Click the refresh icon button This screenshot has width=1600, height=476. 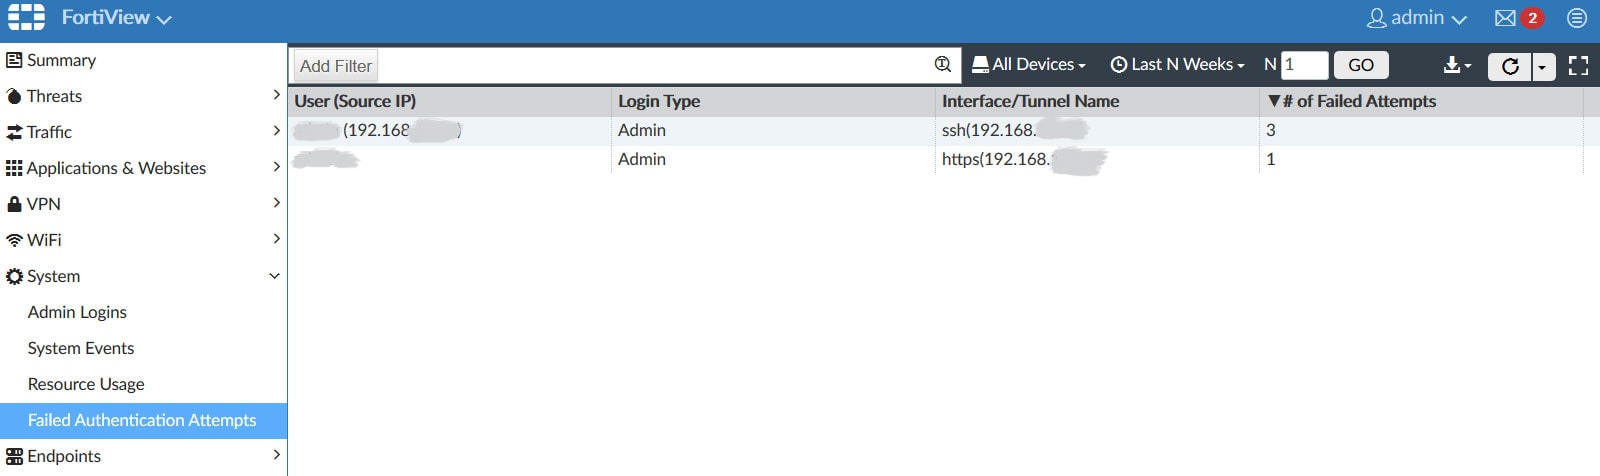coord(1510,66)
